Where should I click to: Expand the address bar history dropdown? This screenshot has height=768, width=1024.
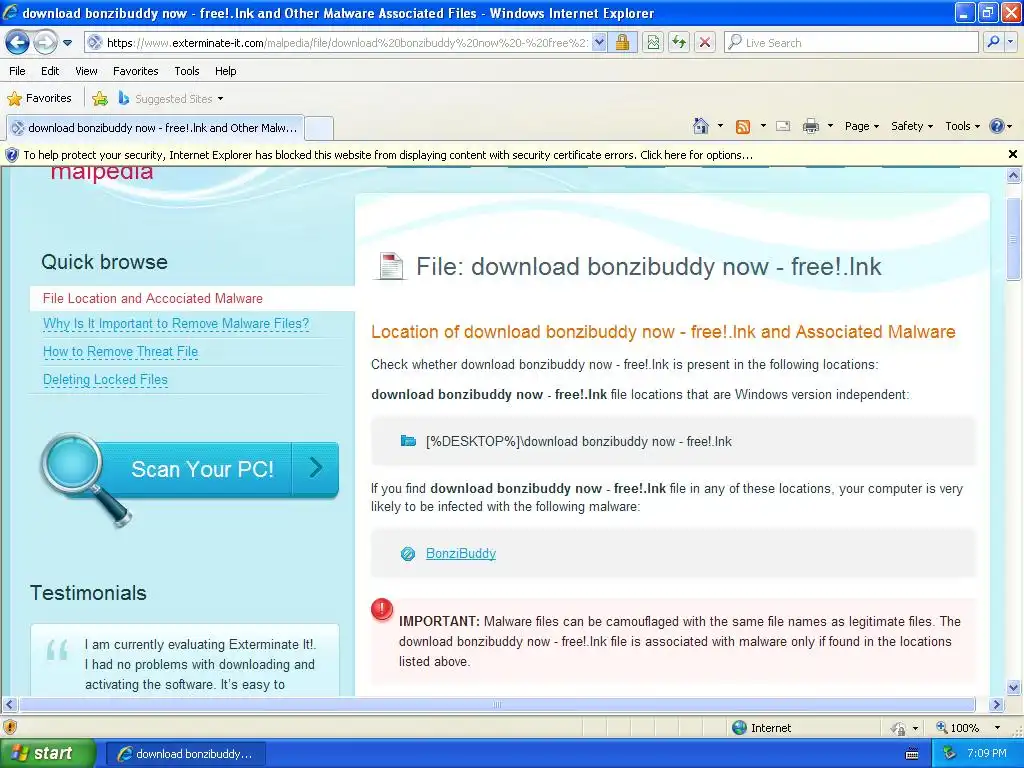599,43
